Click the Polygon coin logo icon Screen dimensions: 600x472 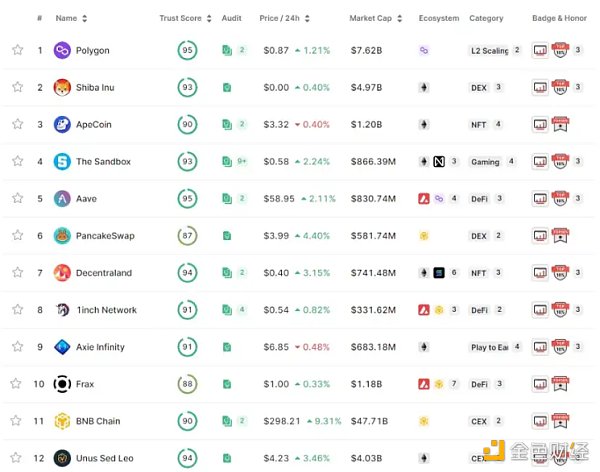62,50
